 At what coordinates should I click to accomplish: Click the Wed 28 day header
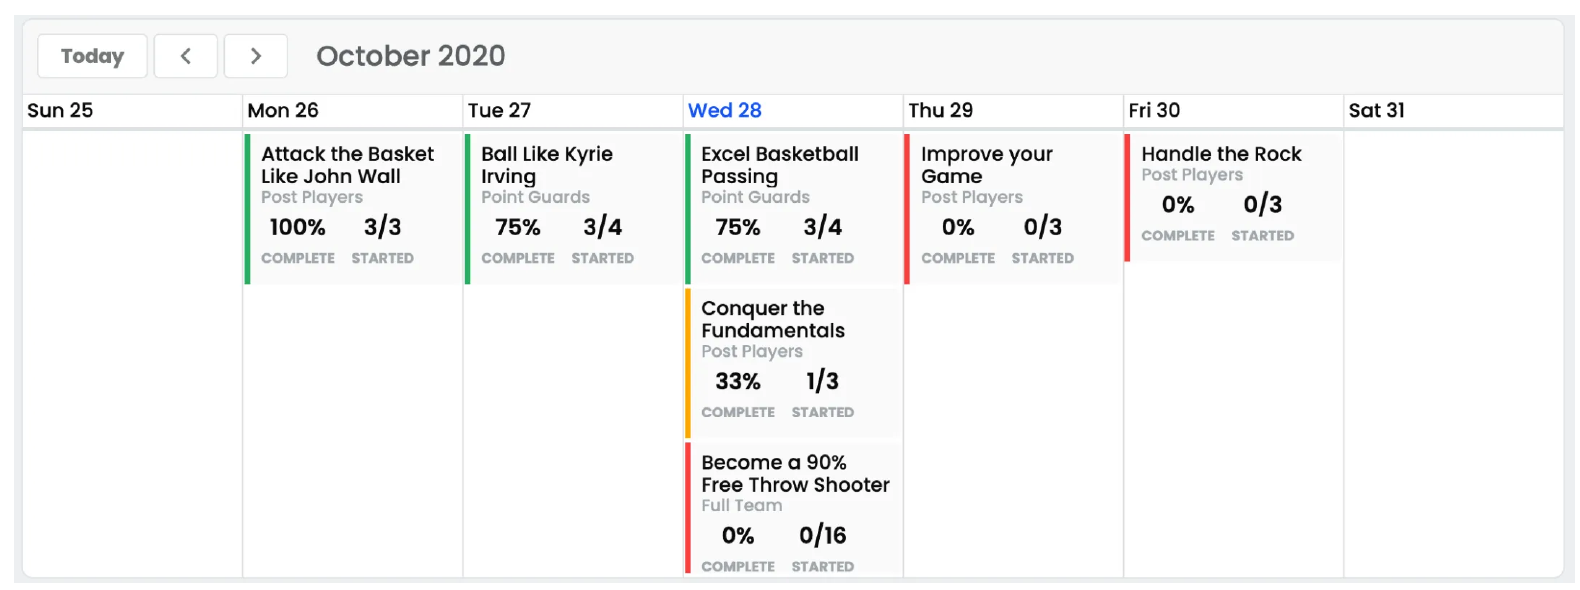pos(725,110)
